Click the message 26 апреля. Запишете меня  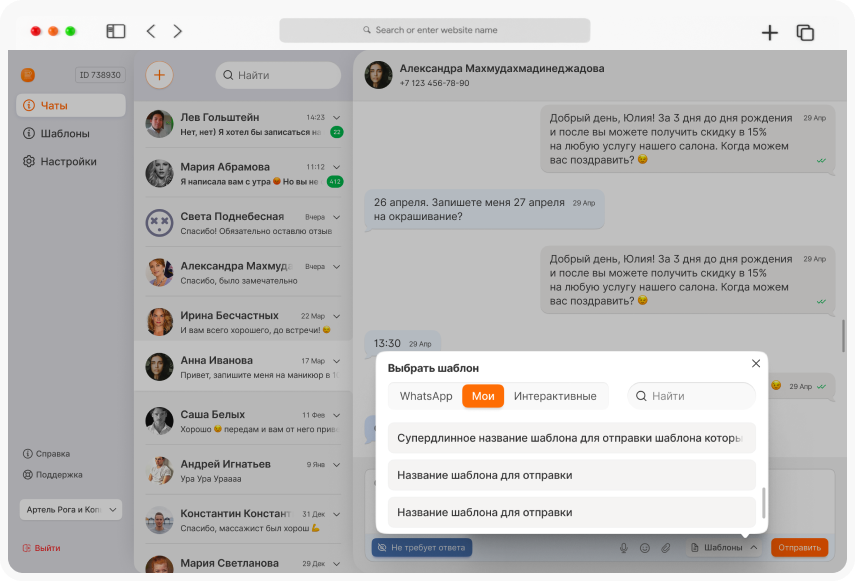(484, 209)
